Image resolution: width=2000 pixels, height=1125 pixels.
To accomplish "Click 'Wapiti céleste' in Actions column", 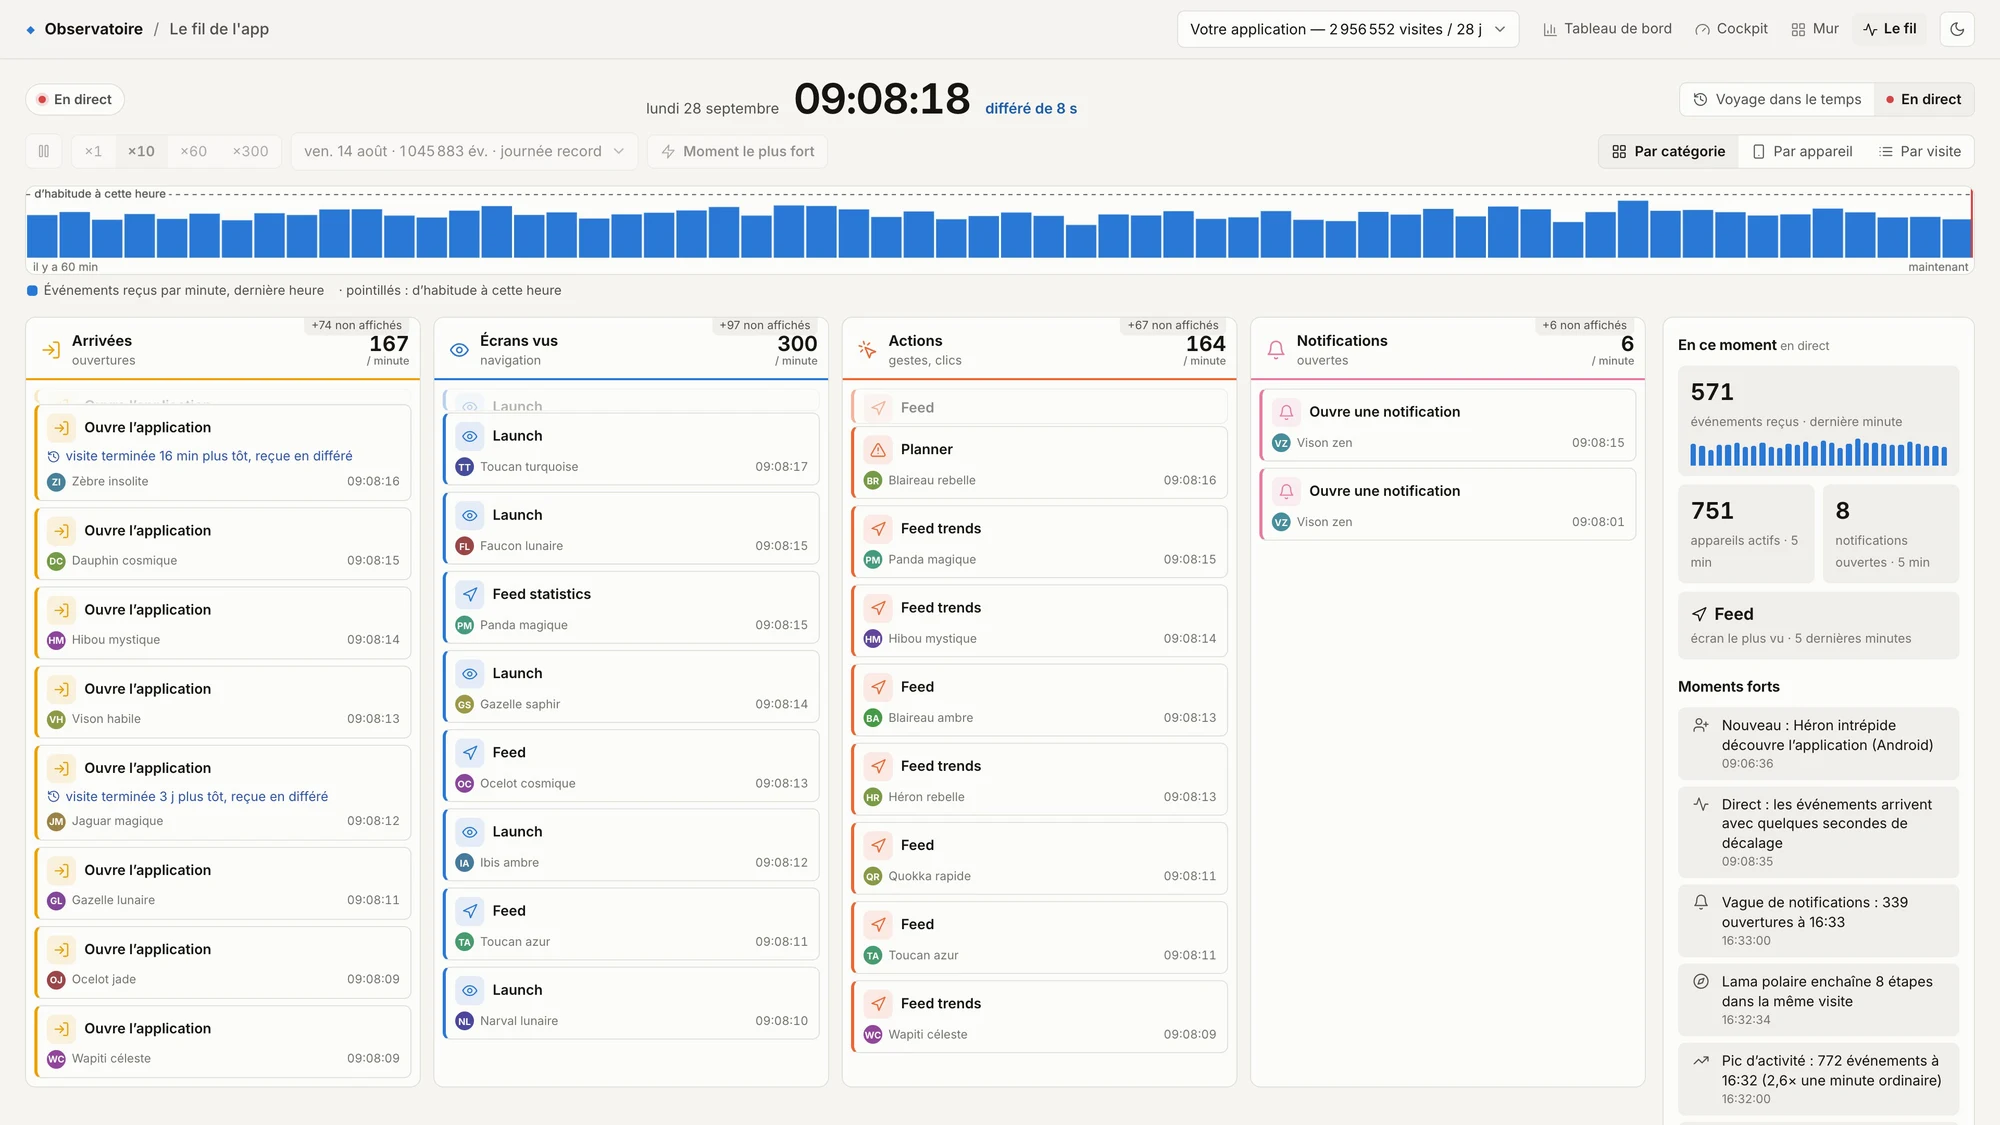I will coord(928,1035).
